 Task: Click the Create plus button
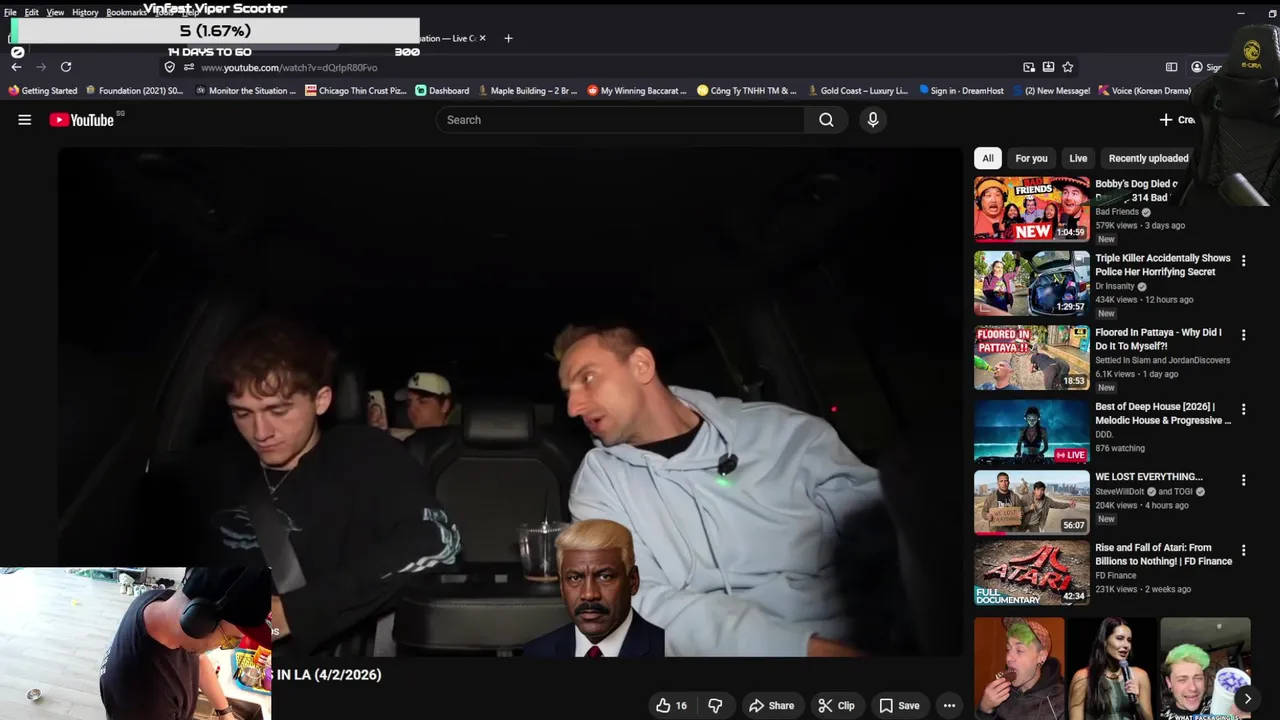tap(1177, 120)
